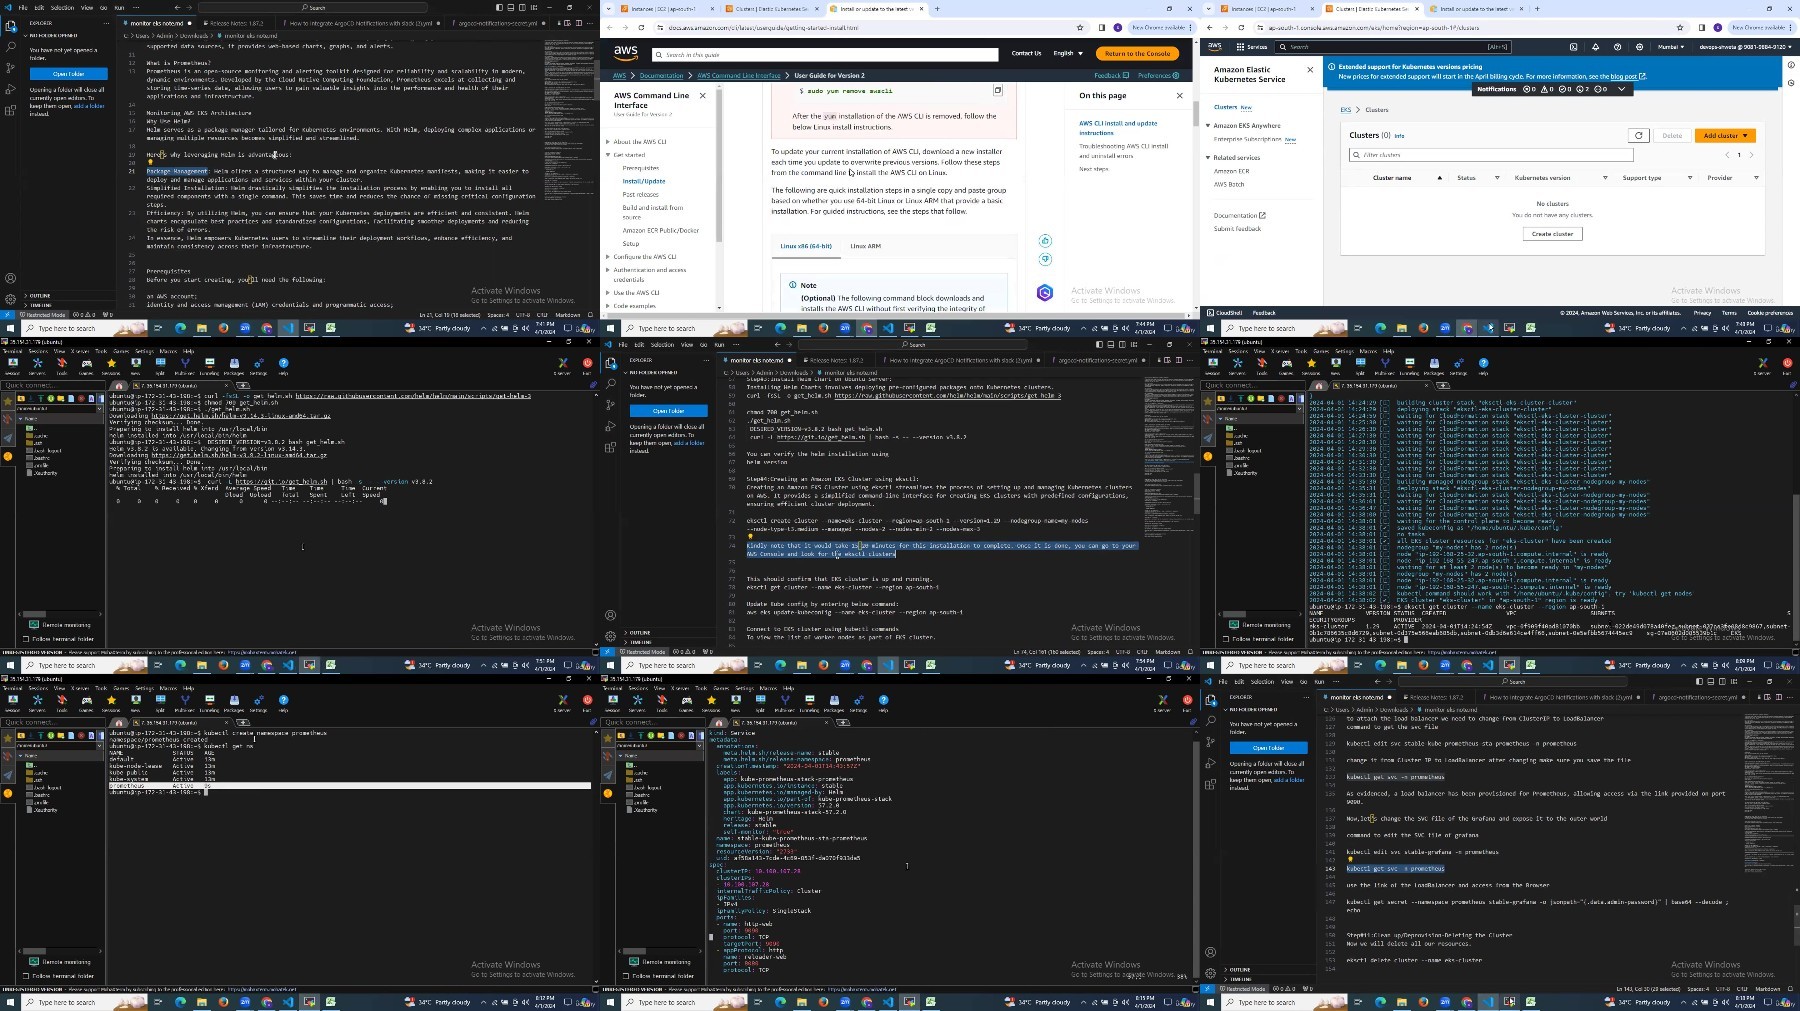This screenshot has width=1800, height=1011.
Task: Click Split icon in MobaXterm showing kubectl get ns
Action: point(160,703)
